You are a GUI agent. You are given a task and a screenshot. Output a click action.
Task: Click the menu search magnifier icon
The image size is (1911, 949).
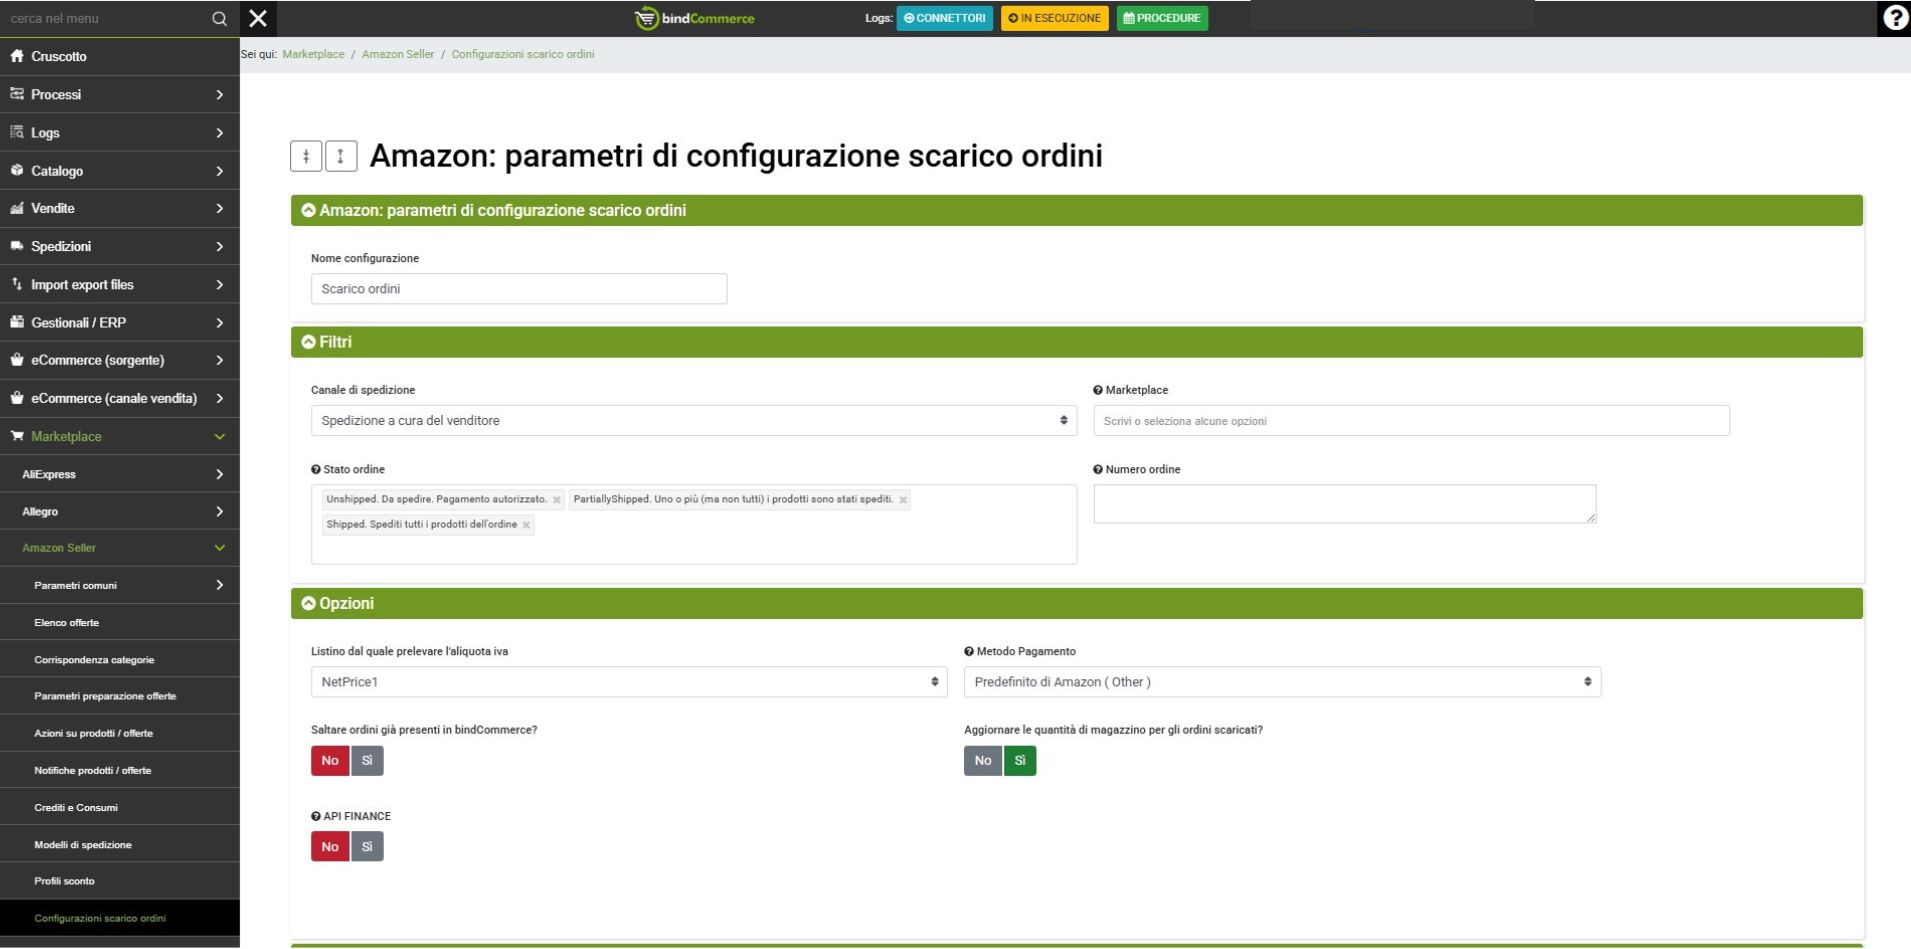[220, 18]
